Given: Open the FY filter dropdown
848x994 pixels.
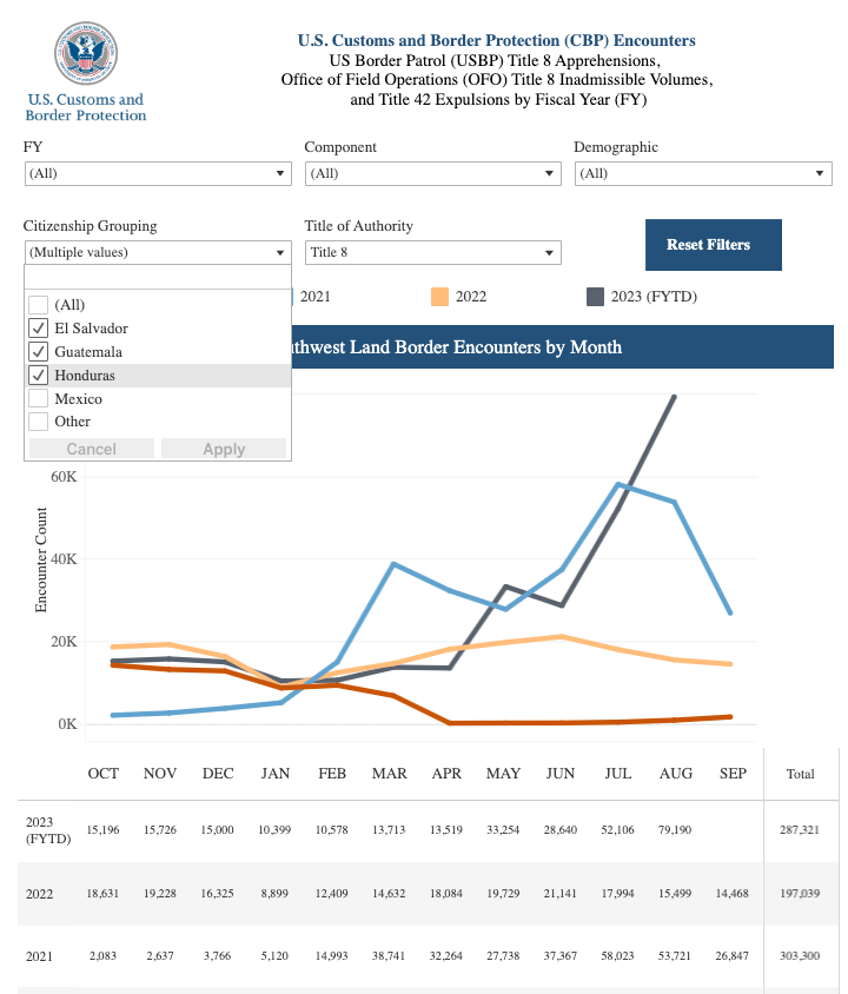Looking at the screenshot, I should coord(158,174).
